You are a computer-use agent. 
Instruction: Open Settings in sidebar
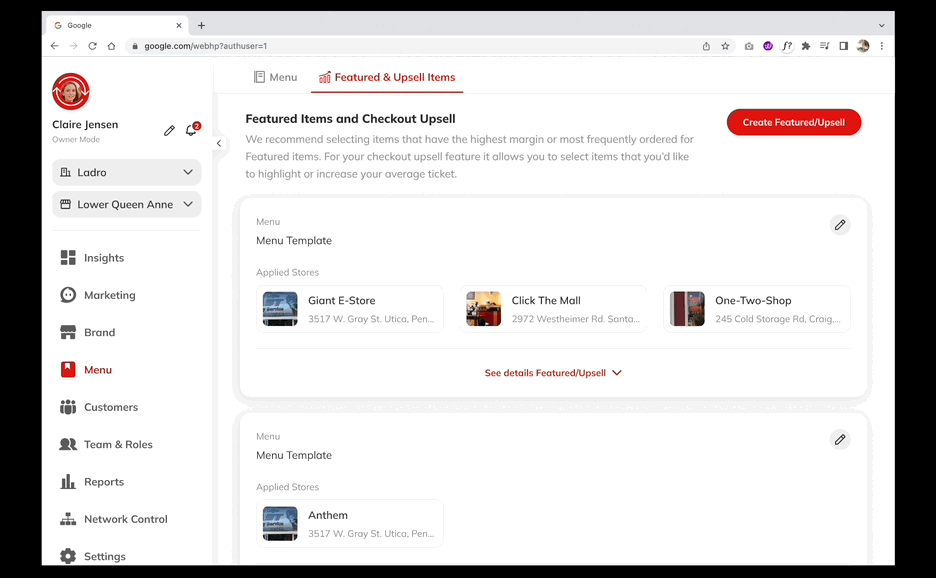(x=93, y=557)
